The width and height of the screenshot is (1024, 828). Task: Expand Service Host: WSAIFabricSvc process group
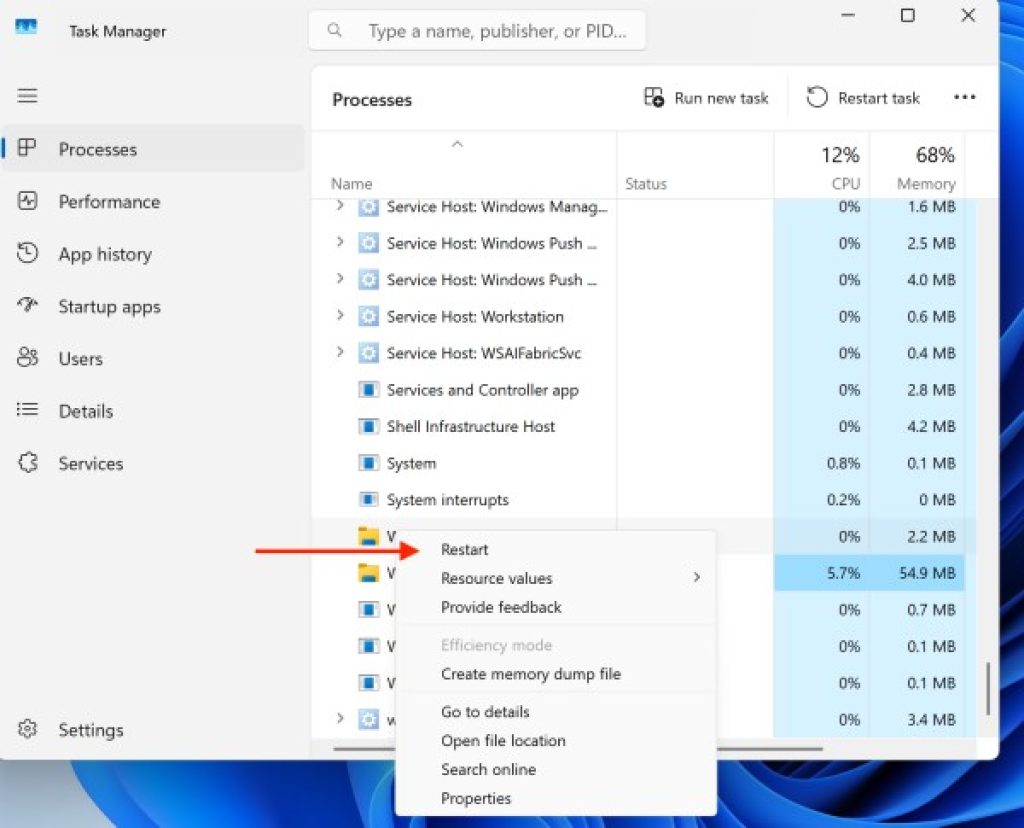(338, 353)
